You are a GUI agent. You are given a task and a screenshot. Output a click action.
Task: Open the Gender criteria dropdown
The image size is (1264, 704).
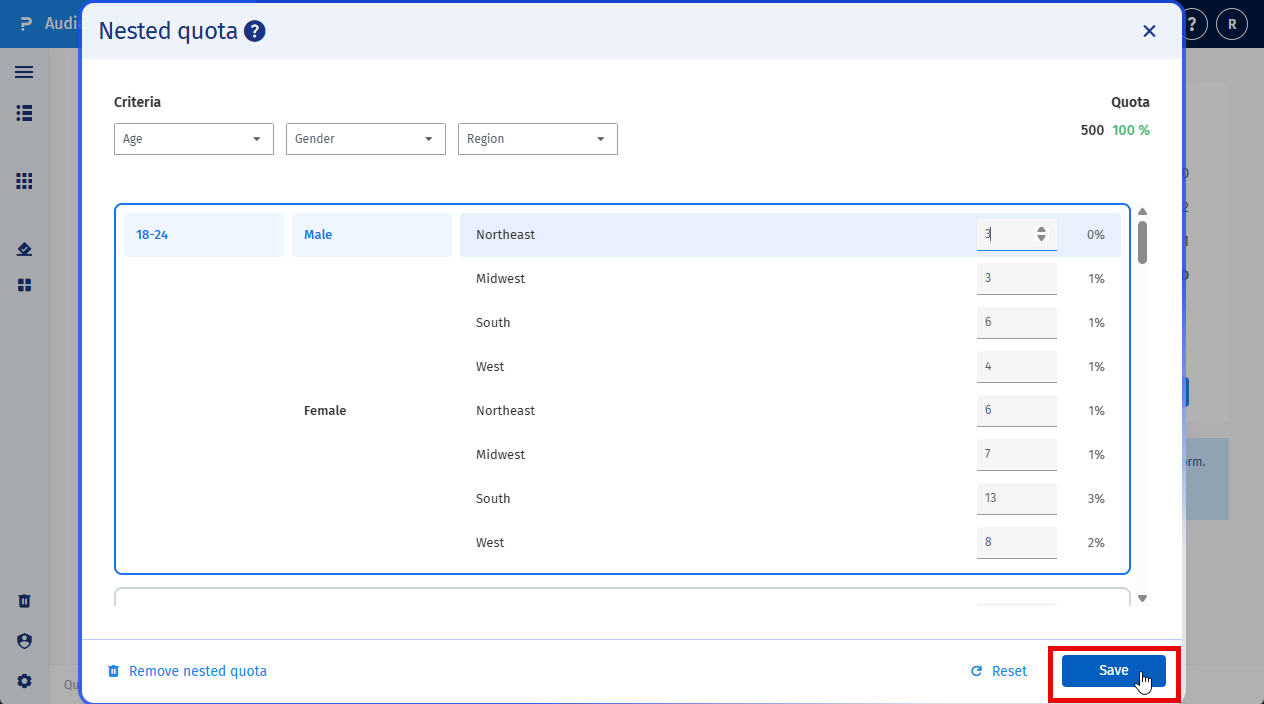coord(365,139)
